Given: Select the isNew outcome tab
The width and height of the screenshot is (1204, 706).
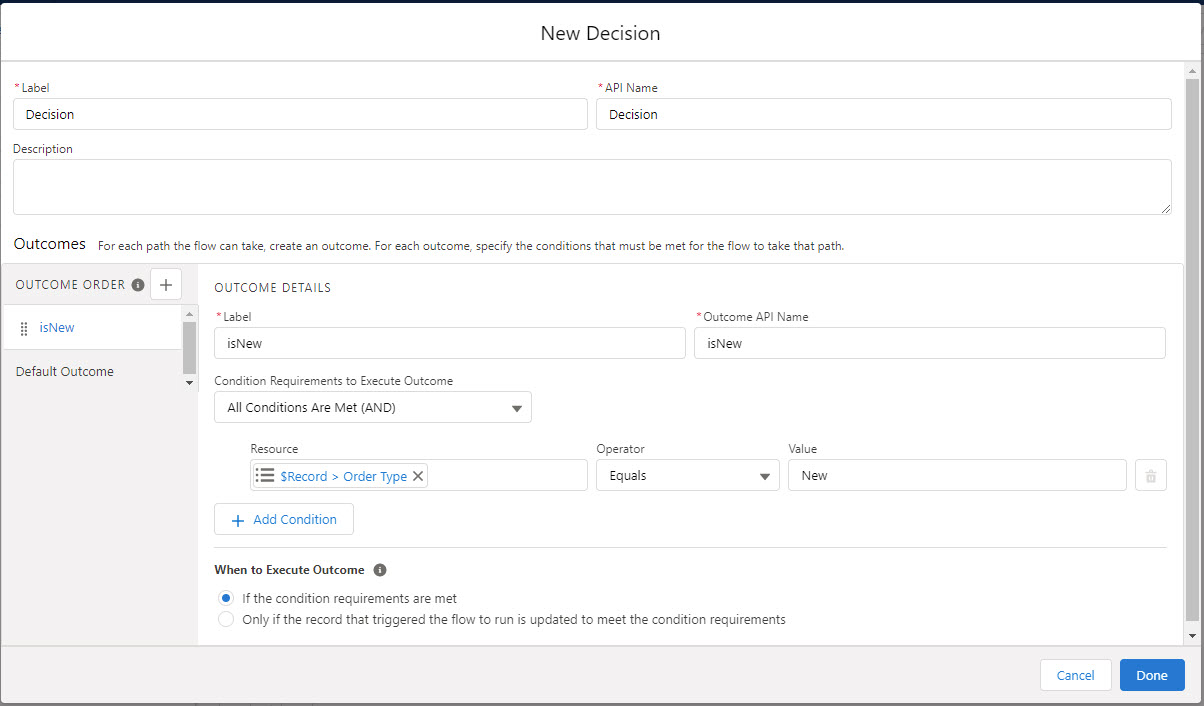Looking at the screenshot, I should pyautogui.click(x=57, y=328).
